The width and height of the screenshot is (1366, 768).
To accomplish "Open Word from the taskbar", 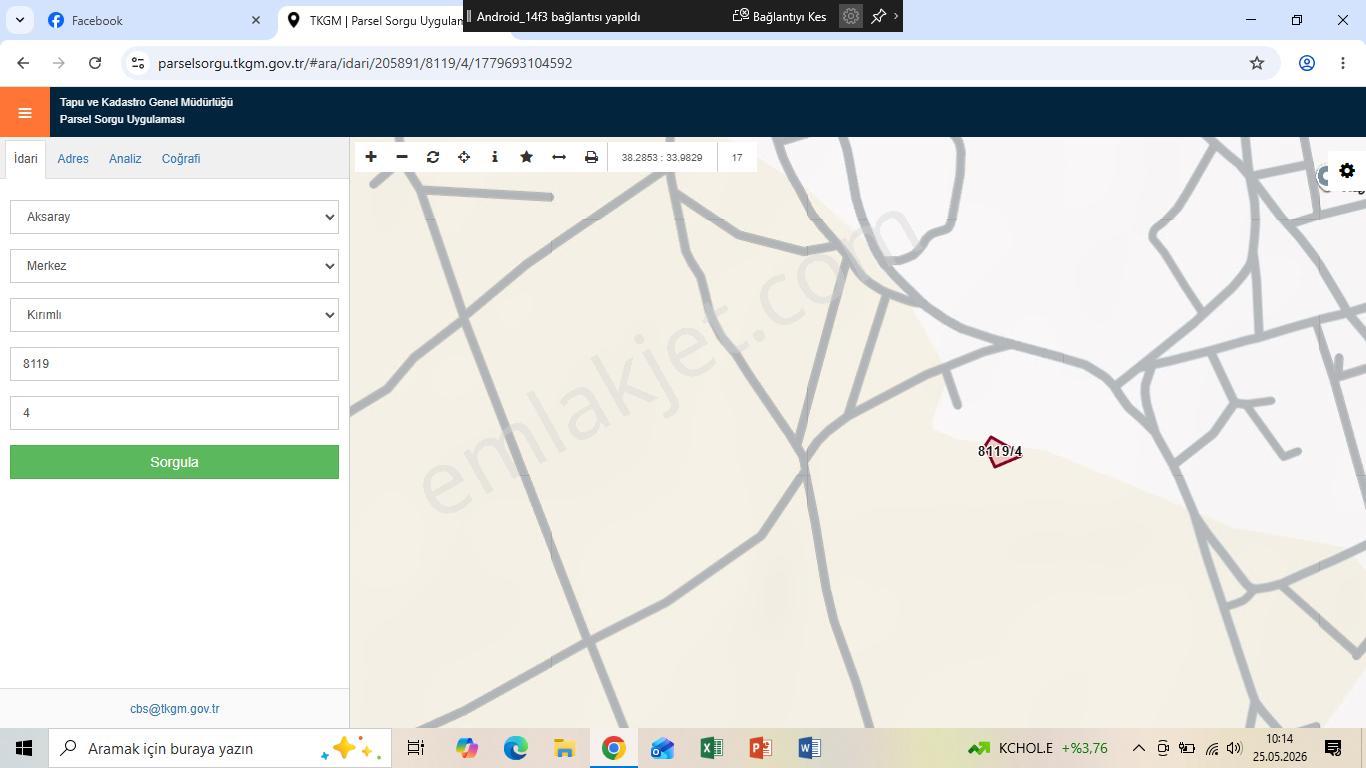I will point(809,748).
